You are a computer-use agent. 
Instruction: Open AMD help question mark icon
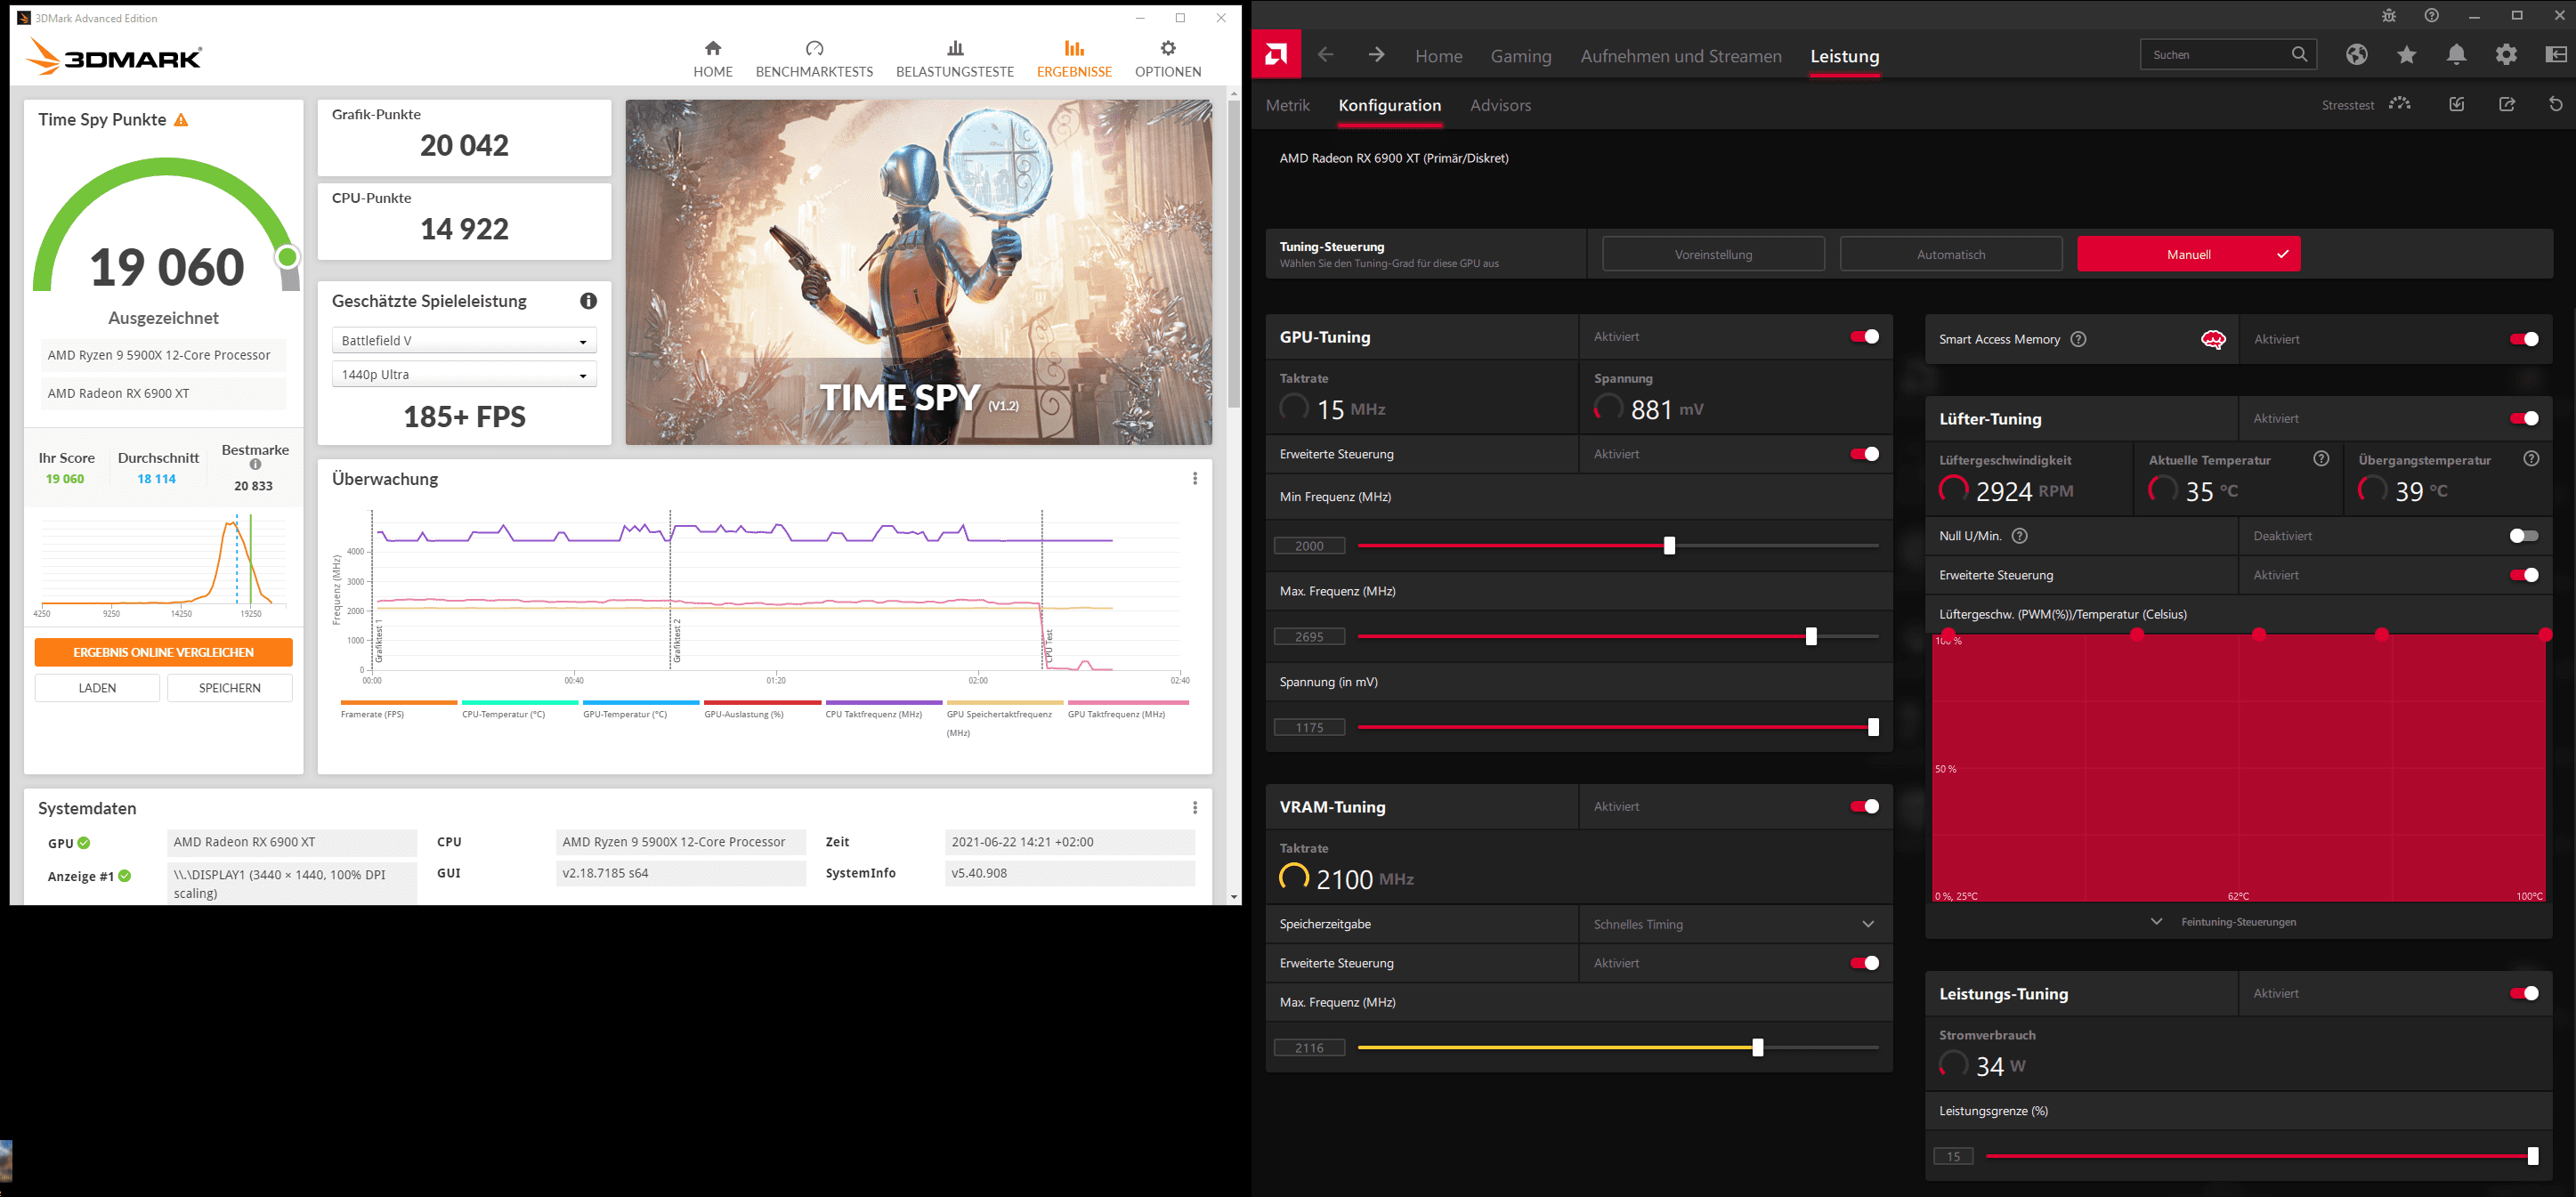pos(2432,16)
